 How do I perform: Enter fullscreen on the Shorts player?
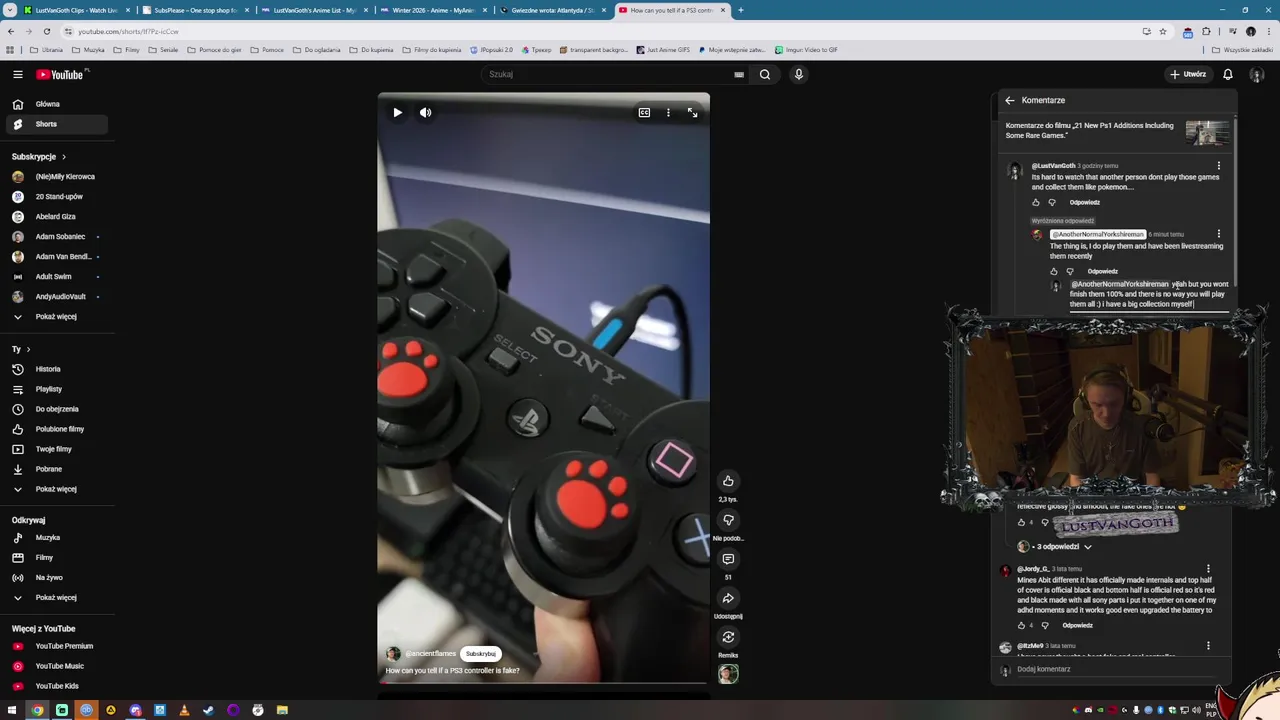point(692,112)
